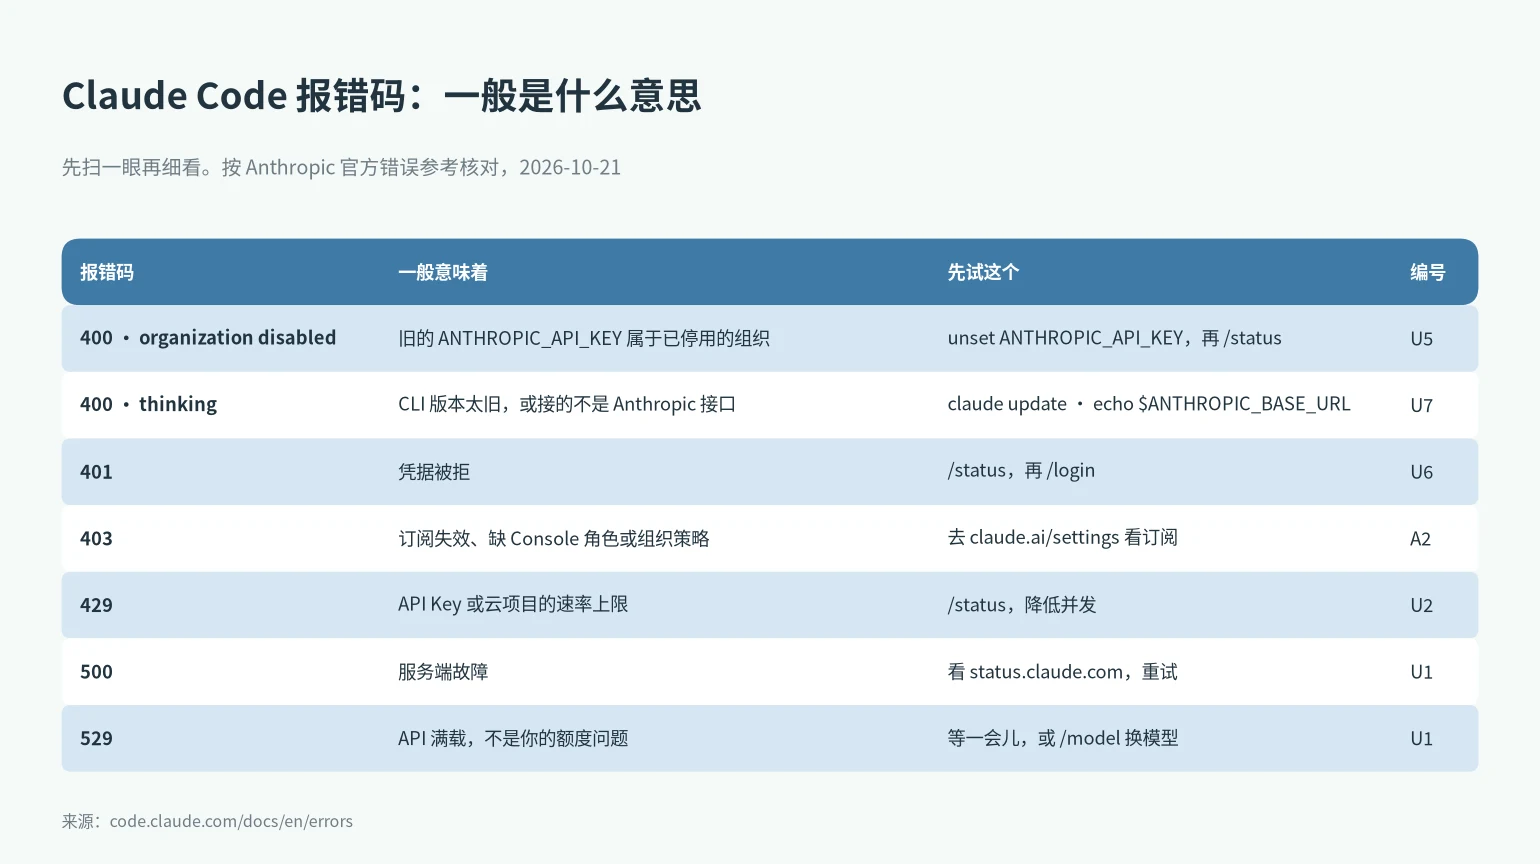The image size is (1540, 864).
Task: Click the "U2" number cell
Action: click(1421, 605)
